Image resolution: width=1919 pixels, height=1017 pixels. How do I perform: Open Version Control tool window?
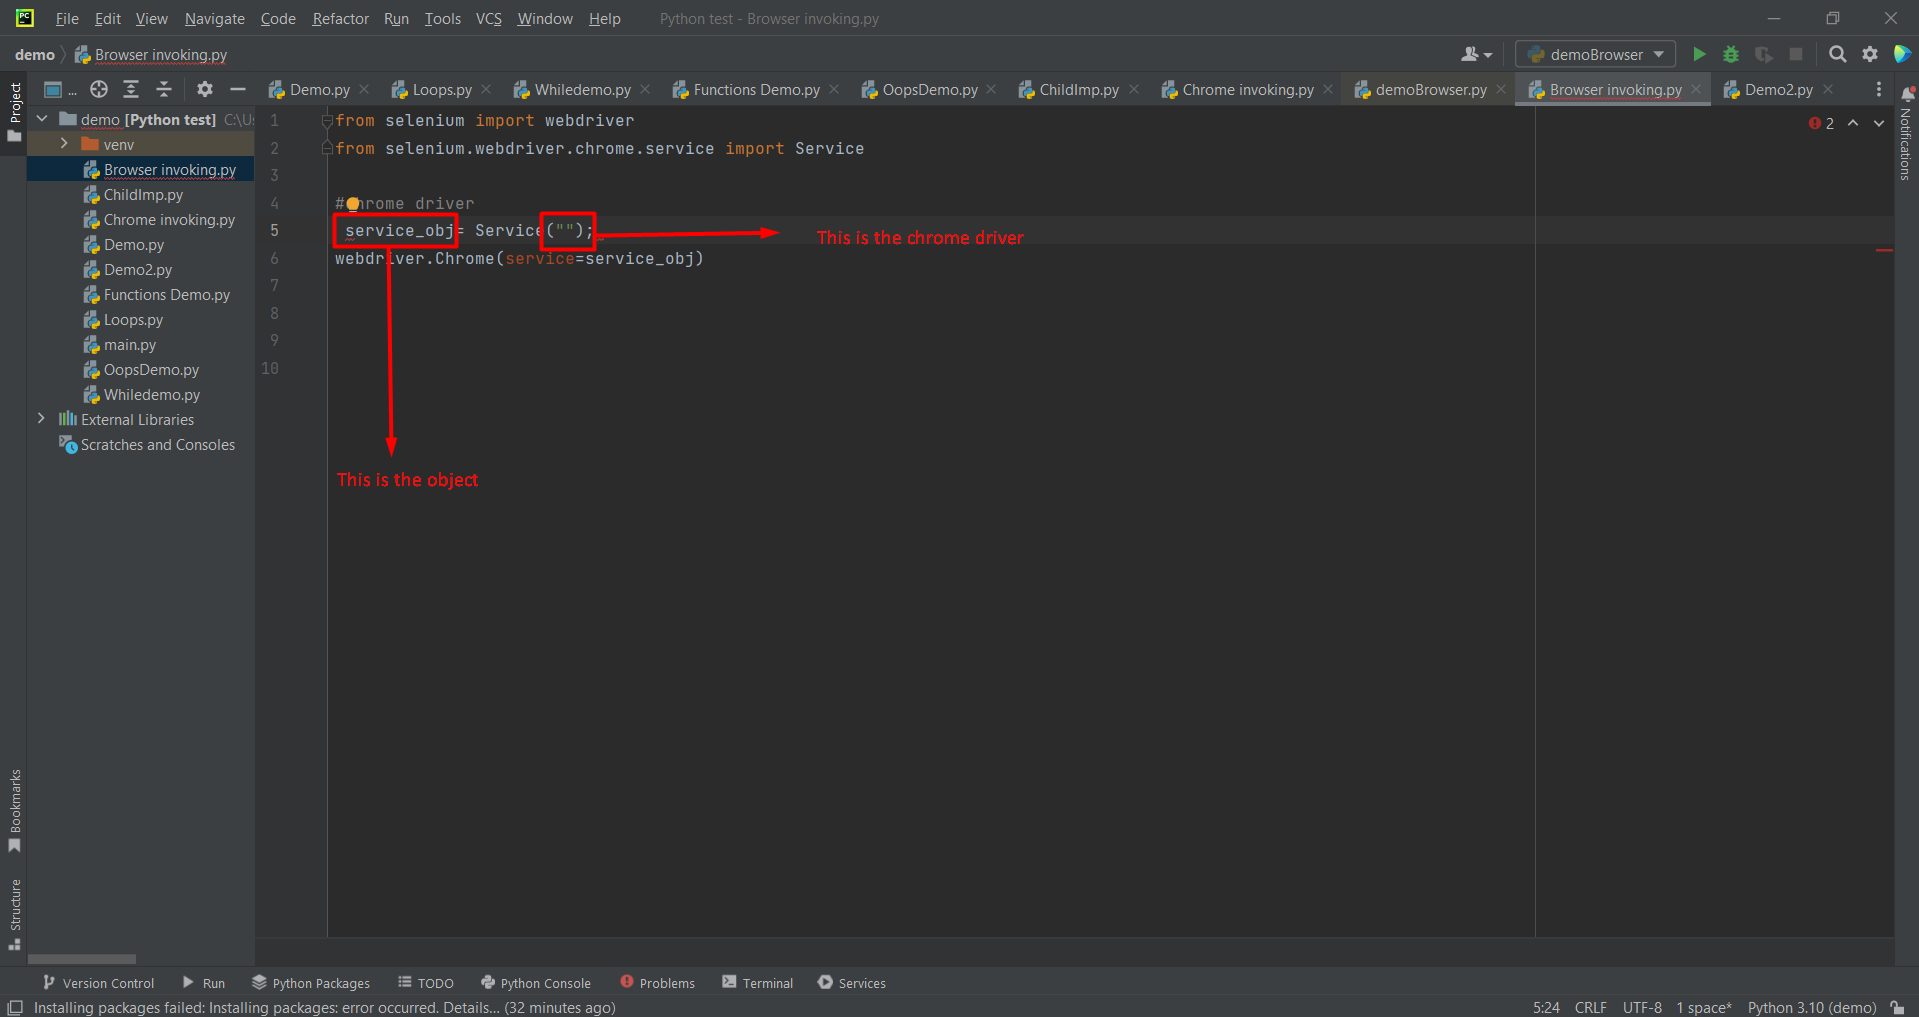coord(98,983)
